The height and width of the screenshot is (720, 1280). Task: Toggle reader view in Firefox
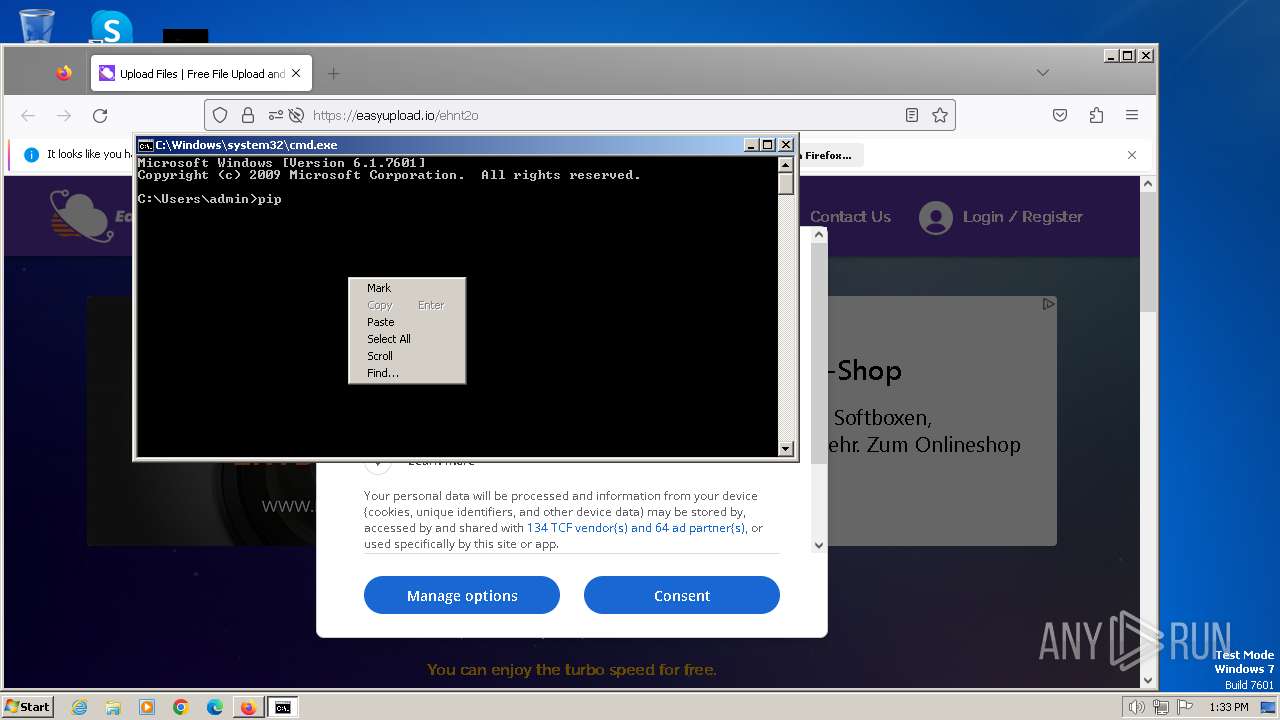click(912, 115)
